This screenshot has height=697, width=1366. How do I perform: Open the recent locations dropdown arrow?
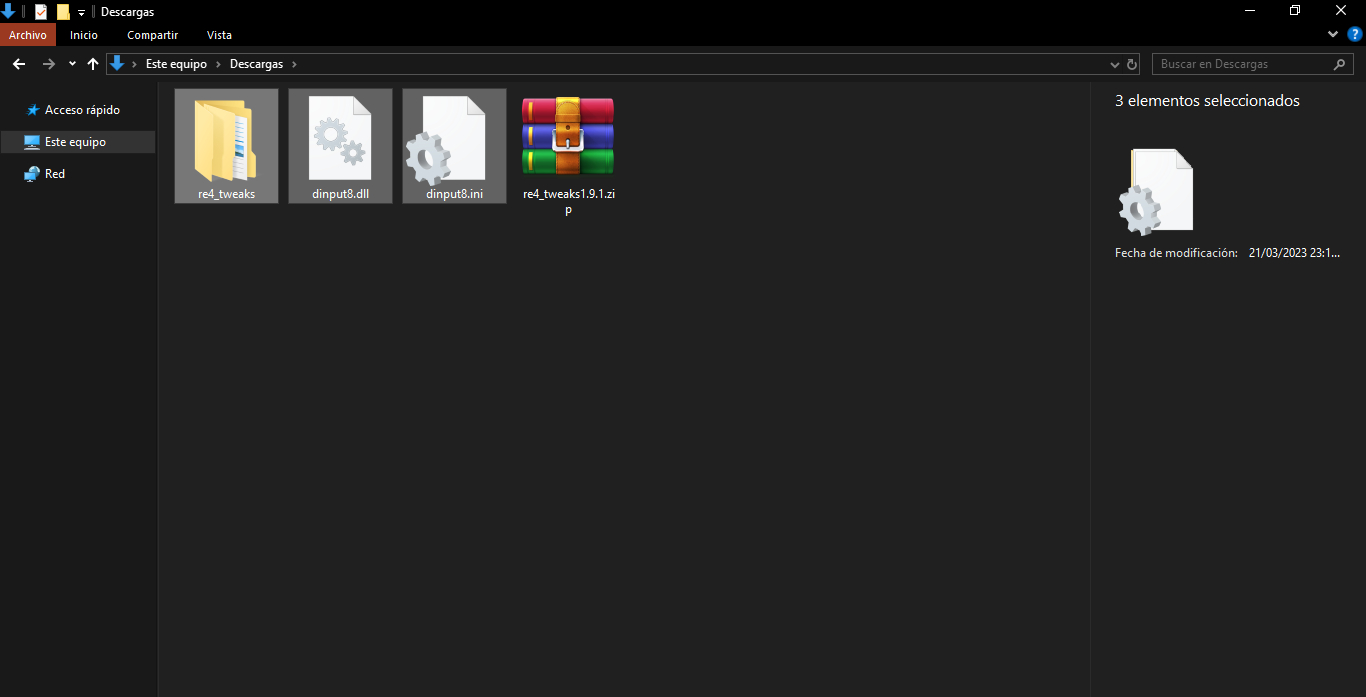coord(72,64)
